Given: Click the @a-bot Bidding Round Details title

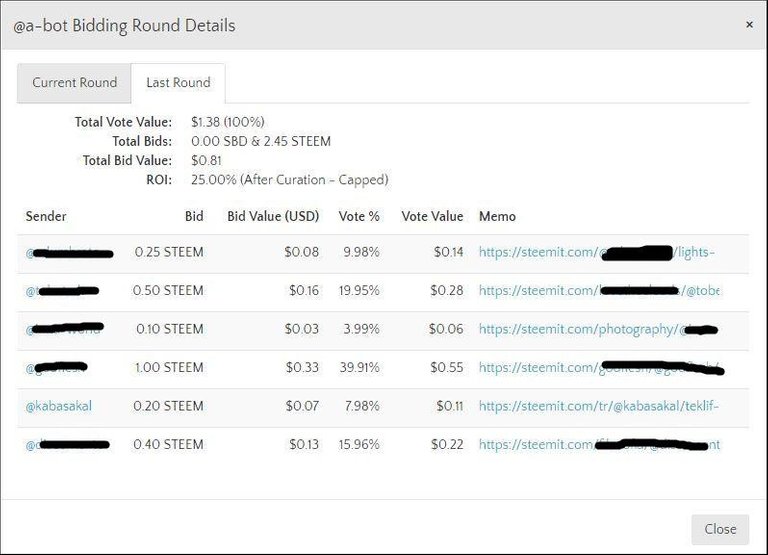Looking at the screenshot, I should click(x=124, y=25).
